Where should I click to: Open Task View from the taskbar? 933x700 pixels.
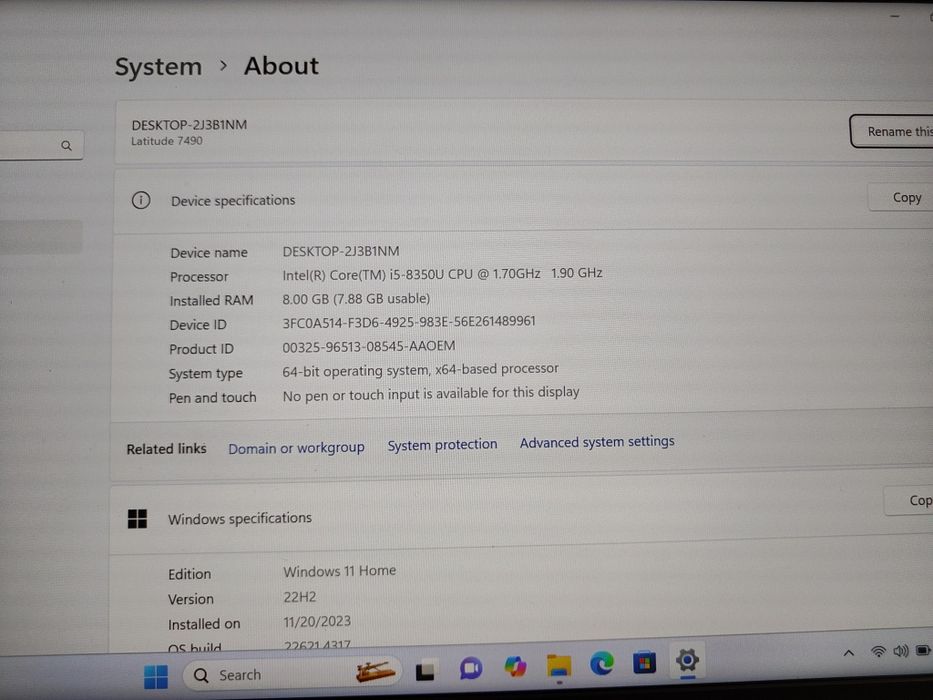(425, 670)
